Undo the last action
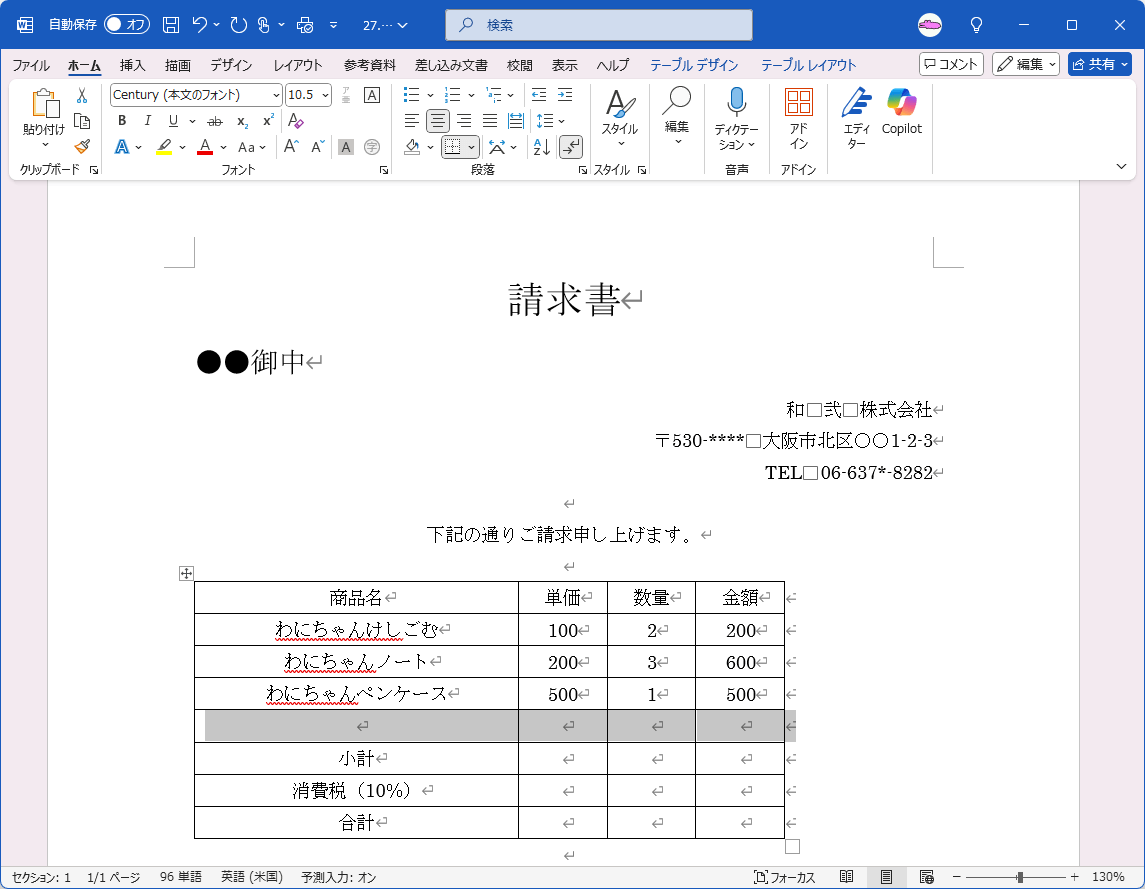 [200, 25]
